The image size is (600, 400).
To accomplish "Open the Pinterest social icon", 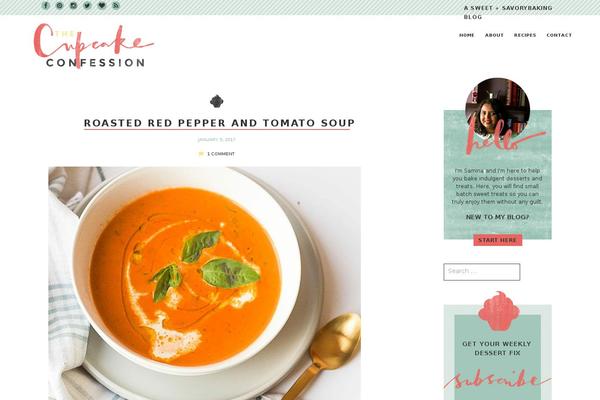I will coord(60,5).
